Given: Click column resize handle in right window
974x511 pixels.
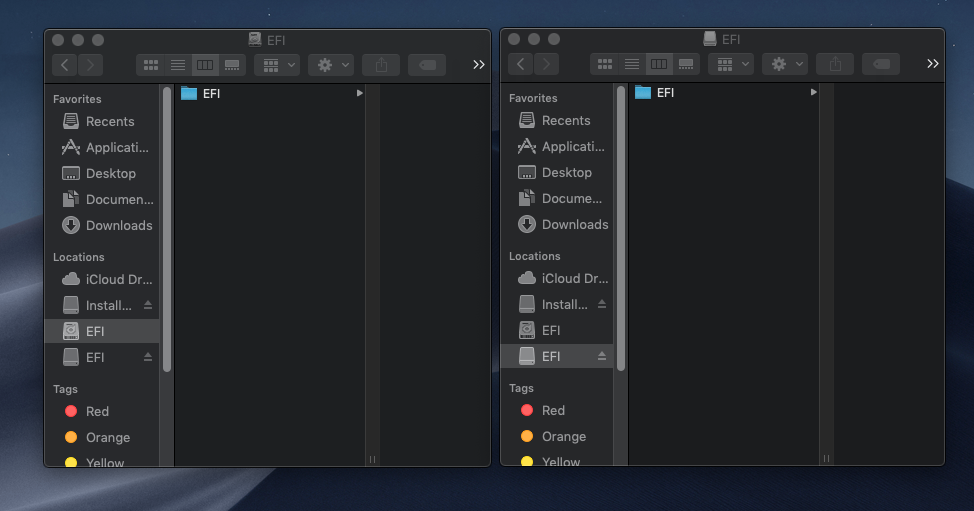Looking at the screenshot, I should (x=827, y=458).
